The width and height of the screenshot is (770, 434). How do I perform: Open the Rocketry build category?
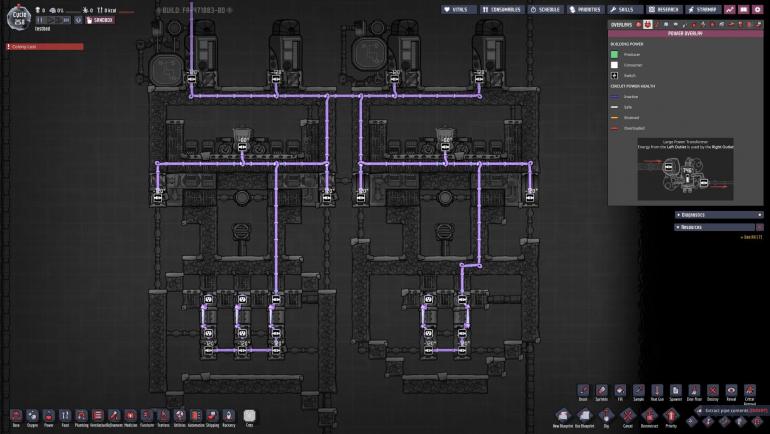point(229,416)
